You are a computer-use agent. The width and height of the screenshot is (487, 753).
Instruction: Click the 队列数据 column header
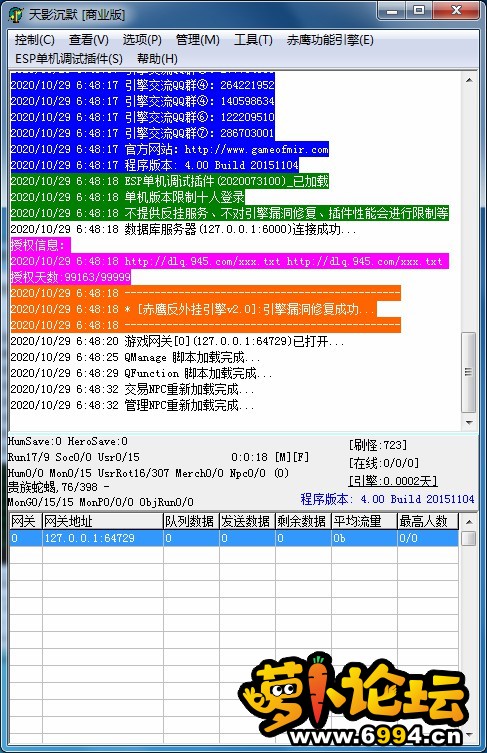pyautogui.click(x=191, y=521)
